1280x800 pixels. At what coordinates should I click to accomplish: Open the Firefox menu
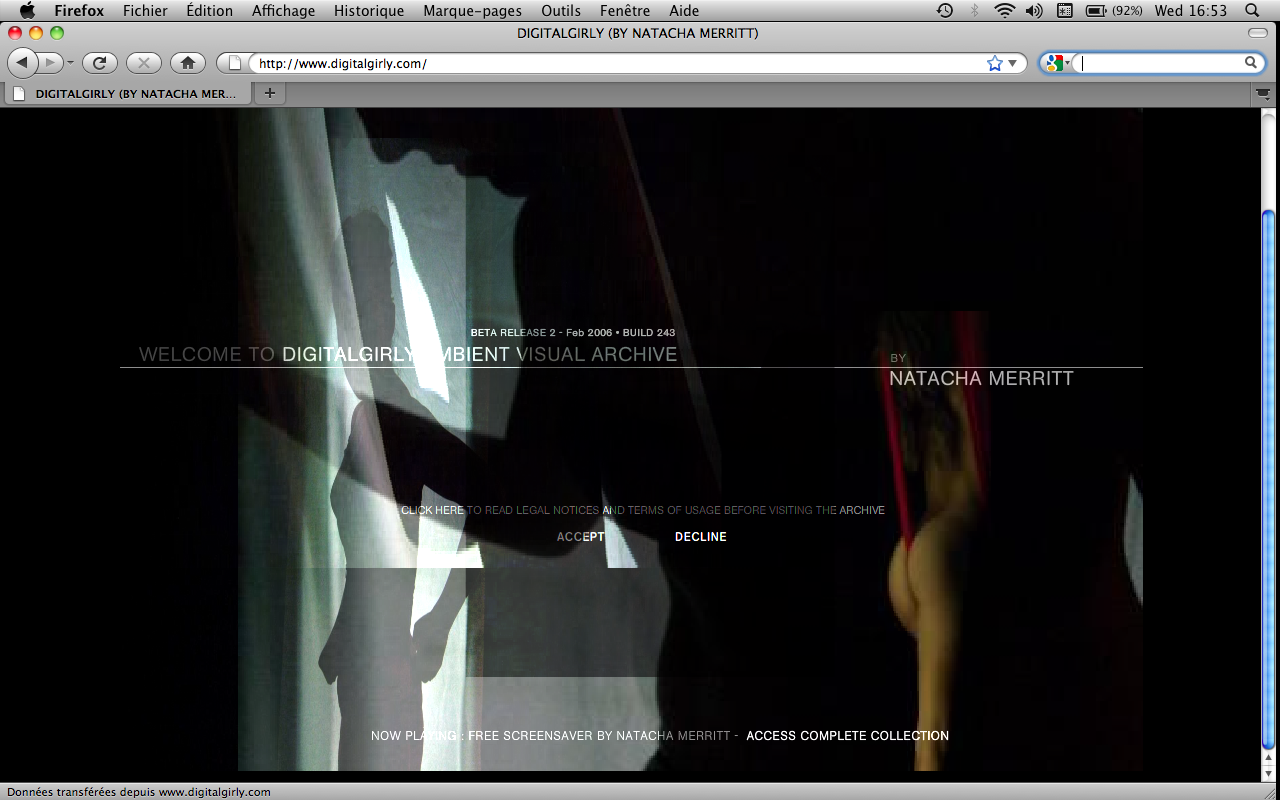(79, 11)
